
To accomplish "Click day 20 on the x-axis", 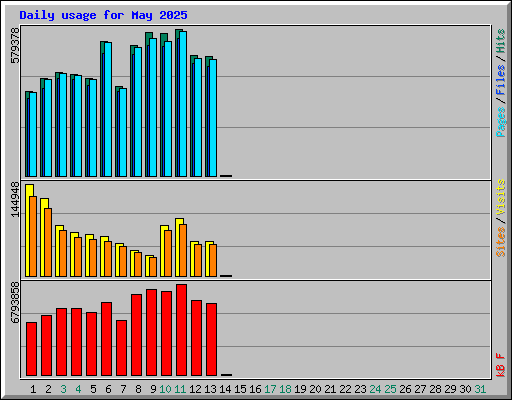I will click(x=315, y=389).
